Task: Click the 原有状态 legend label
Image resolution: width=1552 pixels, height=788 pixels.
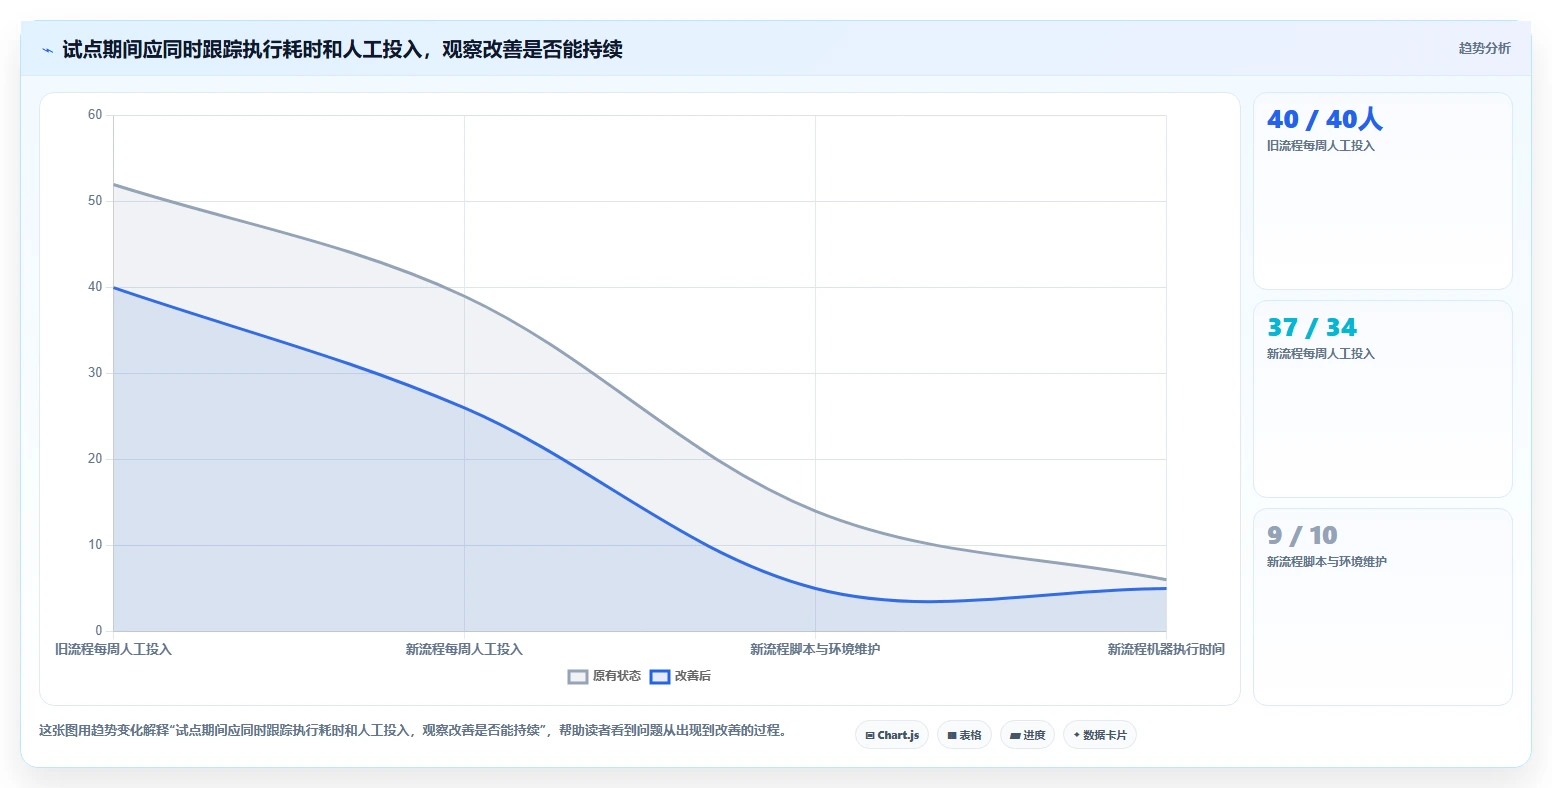Action: [x=617, y=676]
